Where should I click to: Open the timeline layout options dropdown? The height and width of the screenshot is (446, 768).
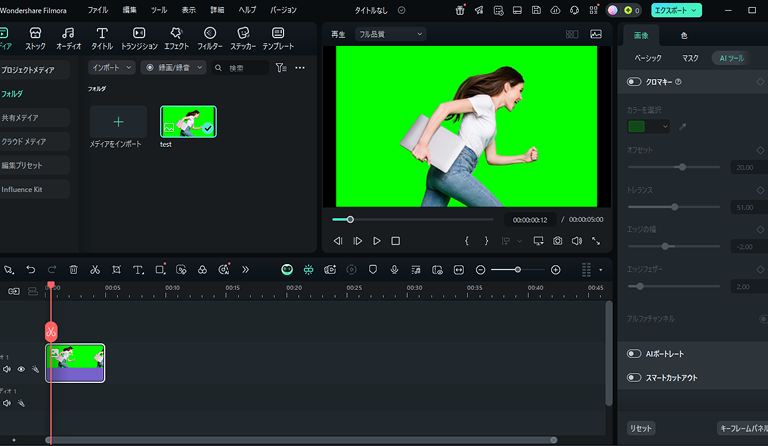coord(600,270)
